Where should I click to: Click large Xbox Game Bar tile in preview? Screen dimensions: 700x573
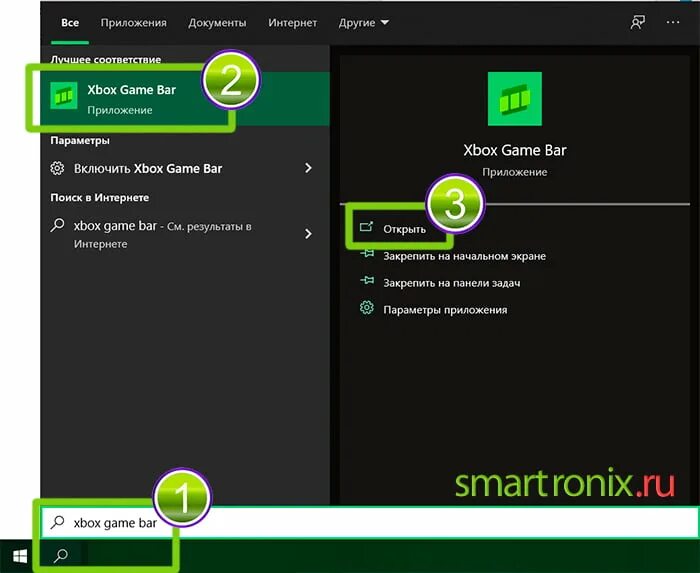pyautogui.click(x=515, y=99)
